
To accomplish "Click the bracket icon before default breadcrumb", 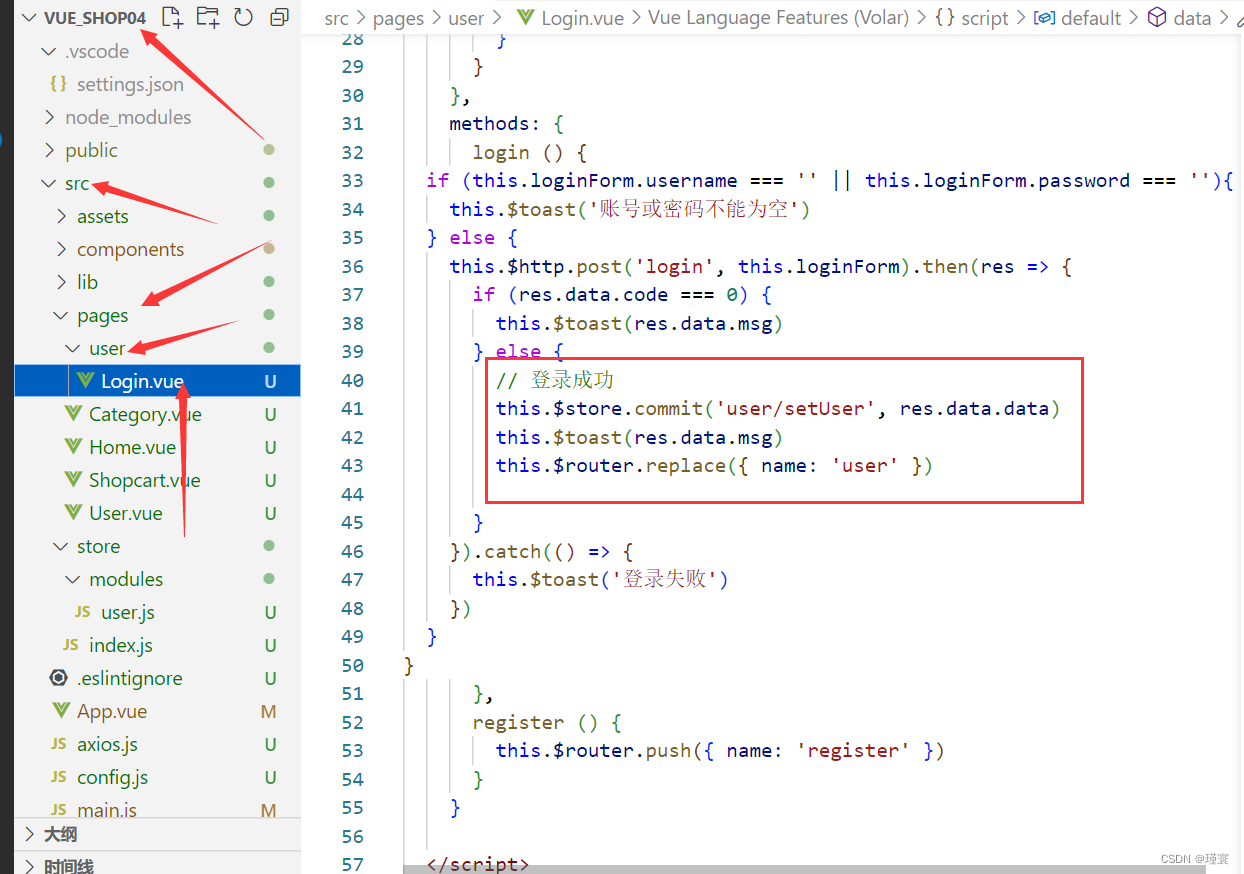I will (x=1045, y=18).
